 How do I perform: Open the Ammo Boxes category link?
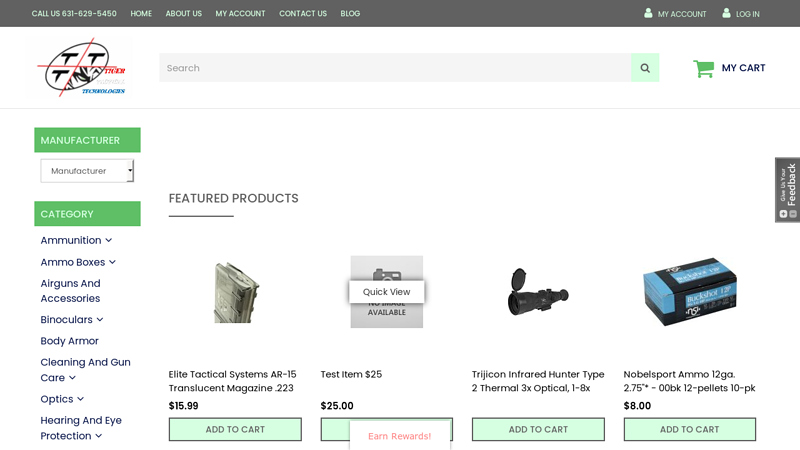73,262
